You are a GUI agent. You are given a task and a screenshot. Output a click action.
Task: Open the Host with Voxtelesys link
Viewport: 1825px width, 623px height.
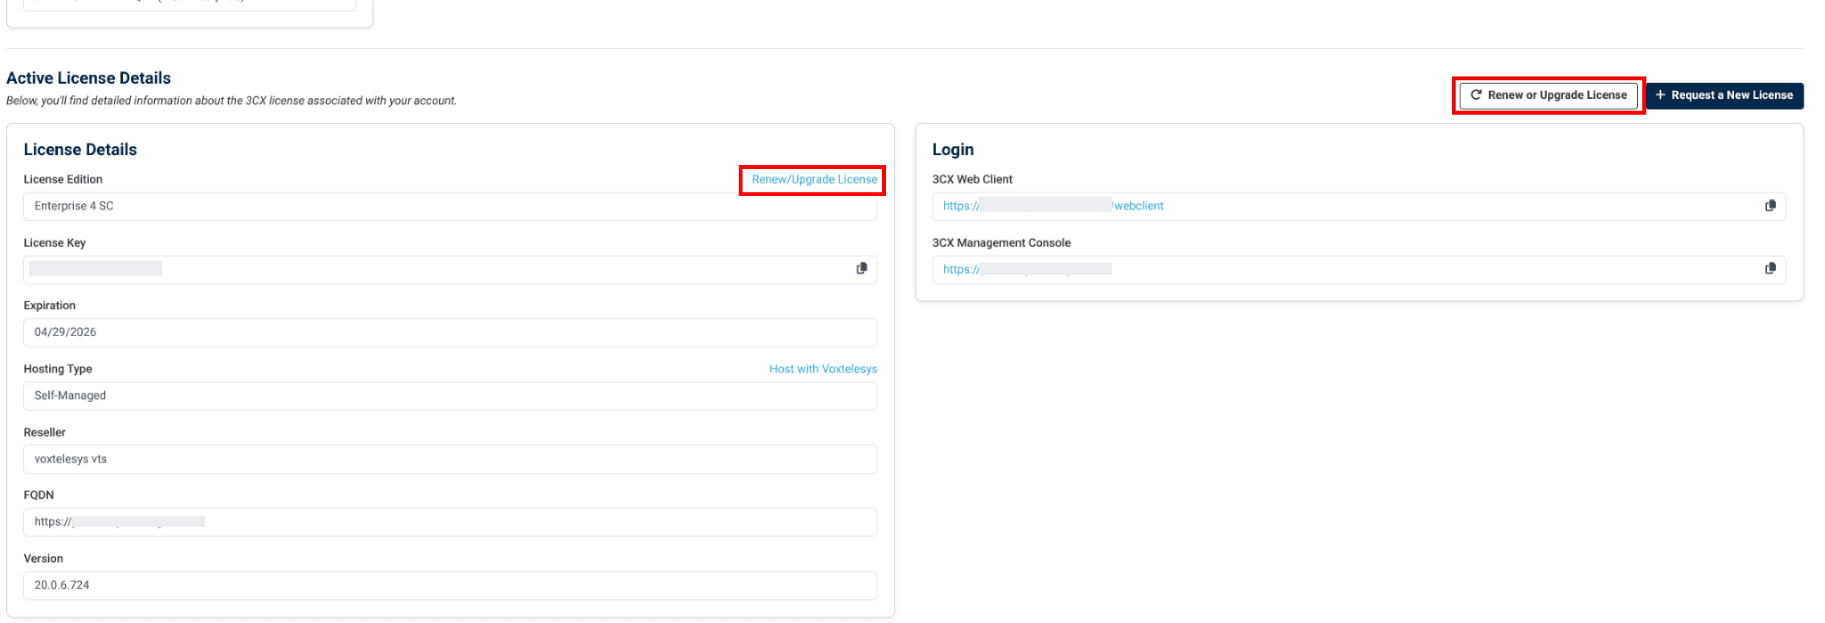(823, 369)
